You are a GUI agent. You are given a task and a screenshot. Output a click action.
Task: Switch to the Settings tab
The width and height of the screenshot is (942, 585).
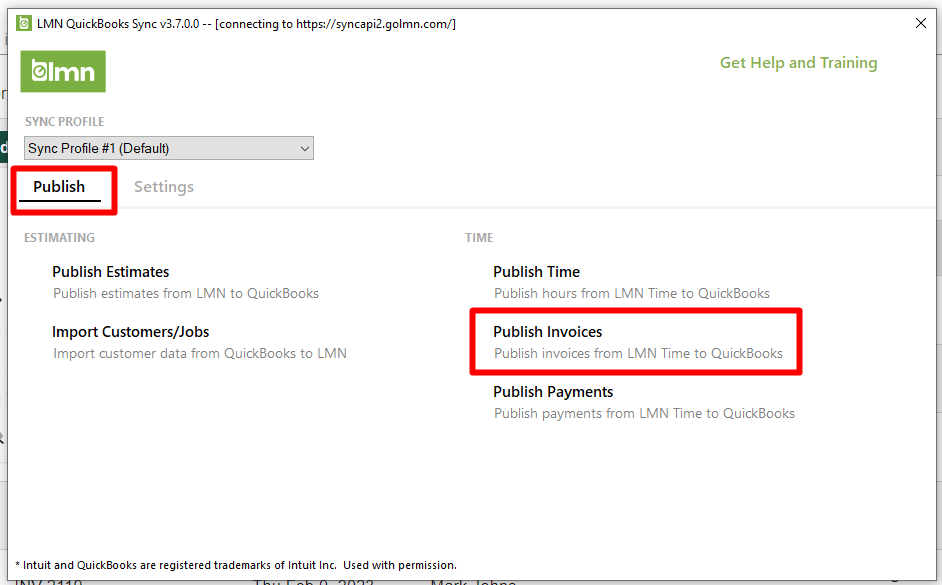click(164, 187)
